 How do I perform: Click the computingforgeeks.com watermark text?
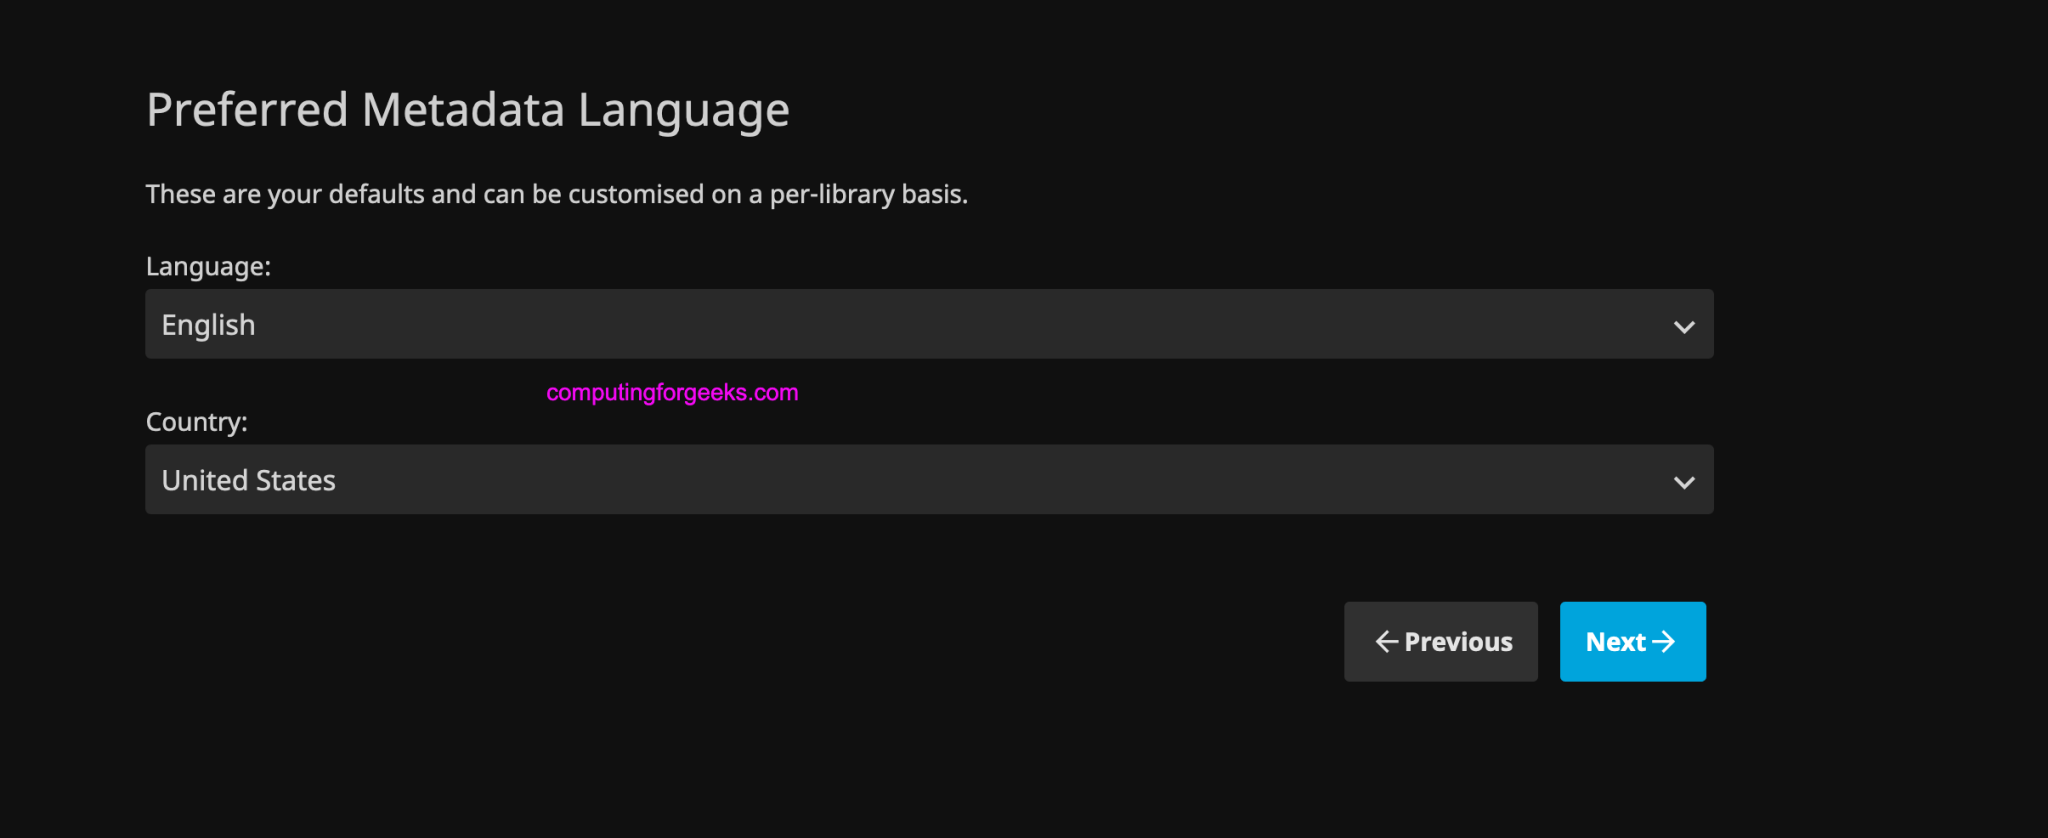point(672,393)
